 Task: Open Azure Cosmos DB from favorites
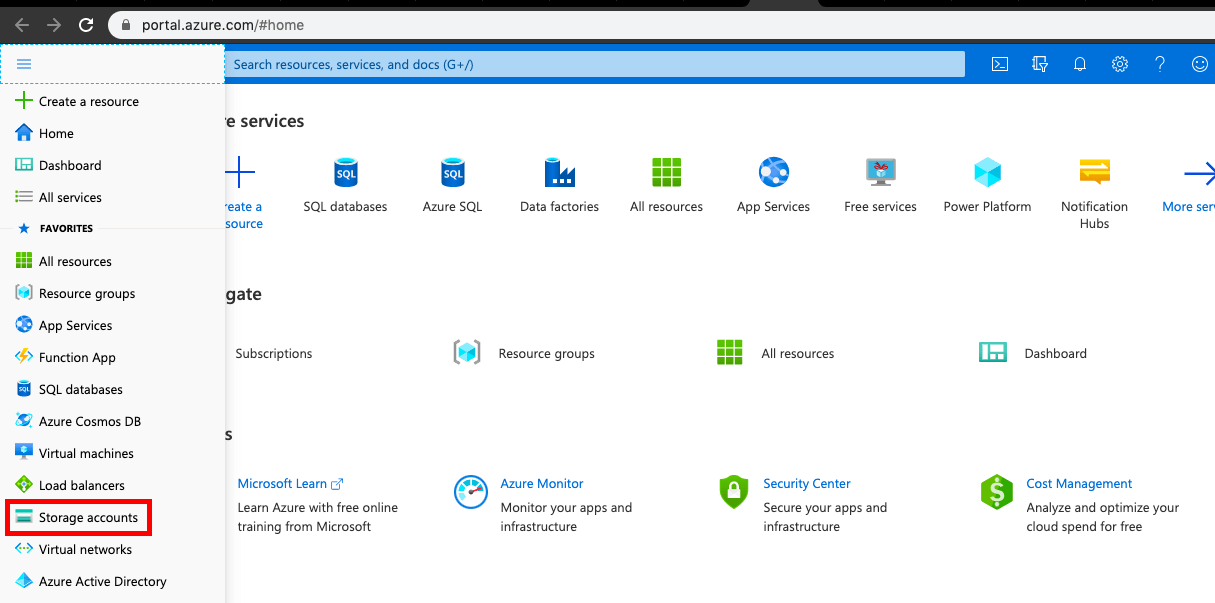89,421
